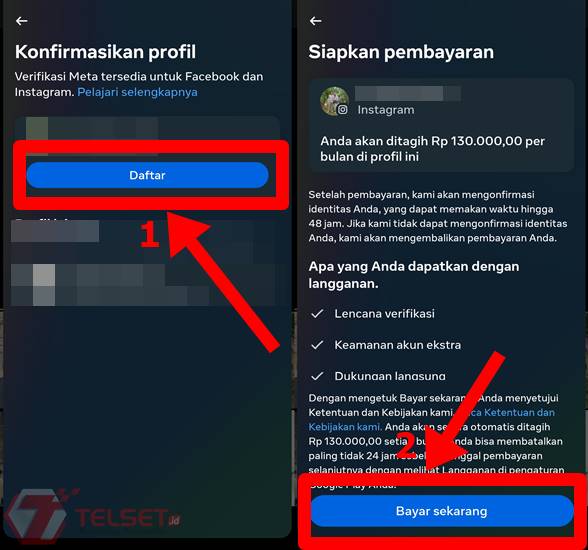Click the Telset.id watermark logo
Viewport: 588px width, 550px height.
tap(94, 516)
